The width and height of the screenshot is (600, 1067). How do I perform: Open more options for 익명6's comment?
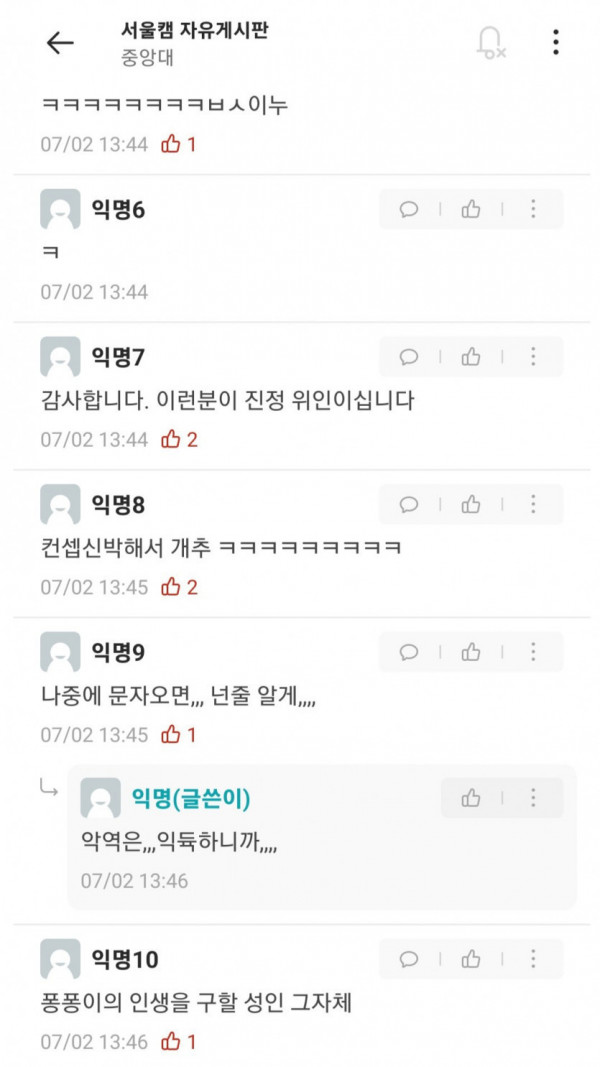tap(533, 209)
